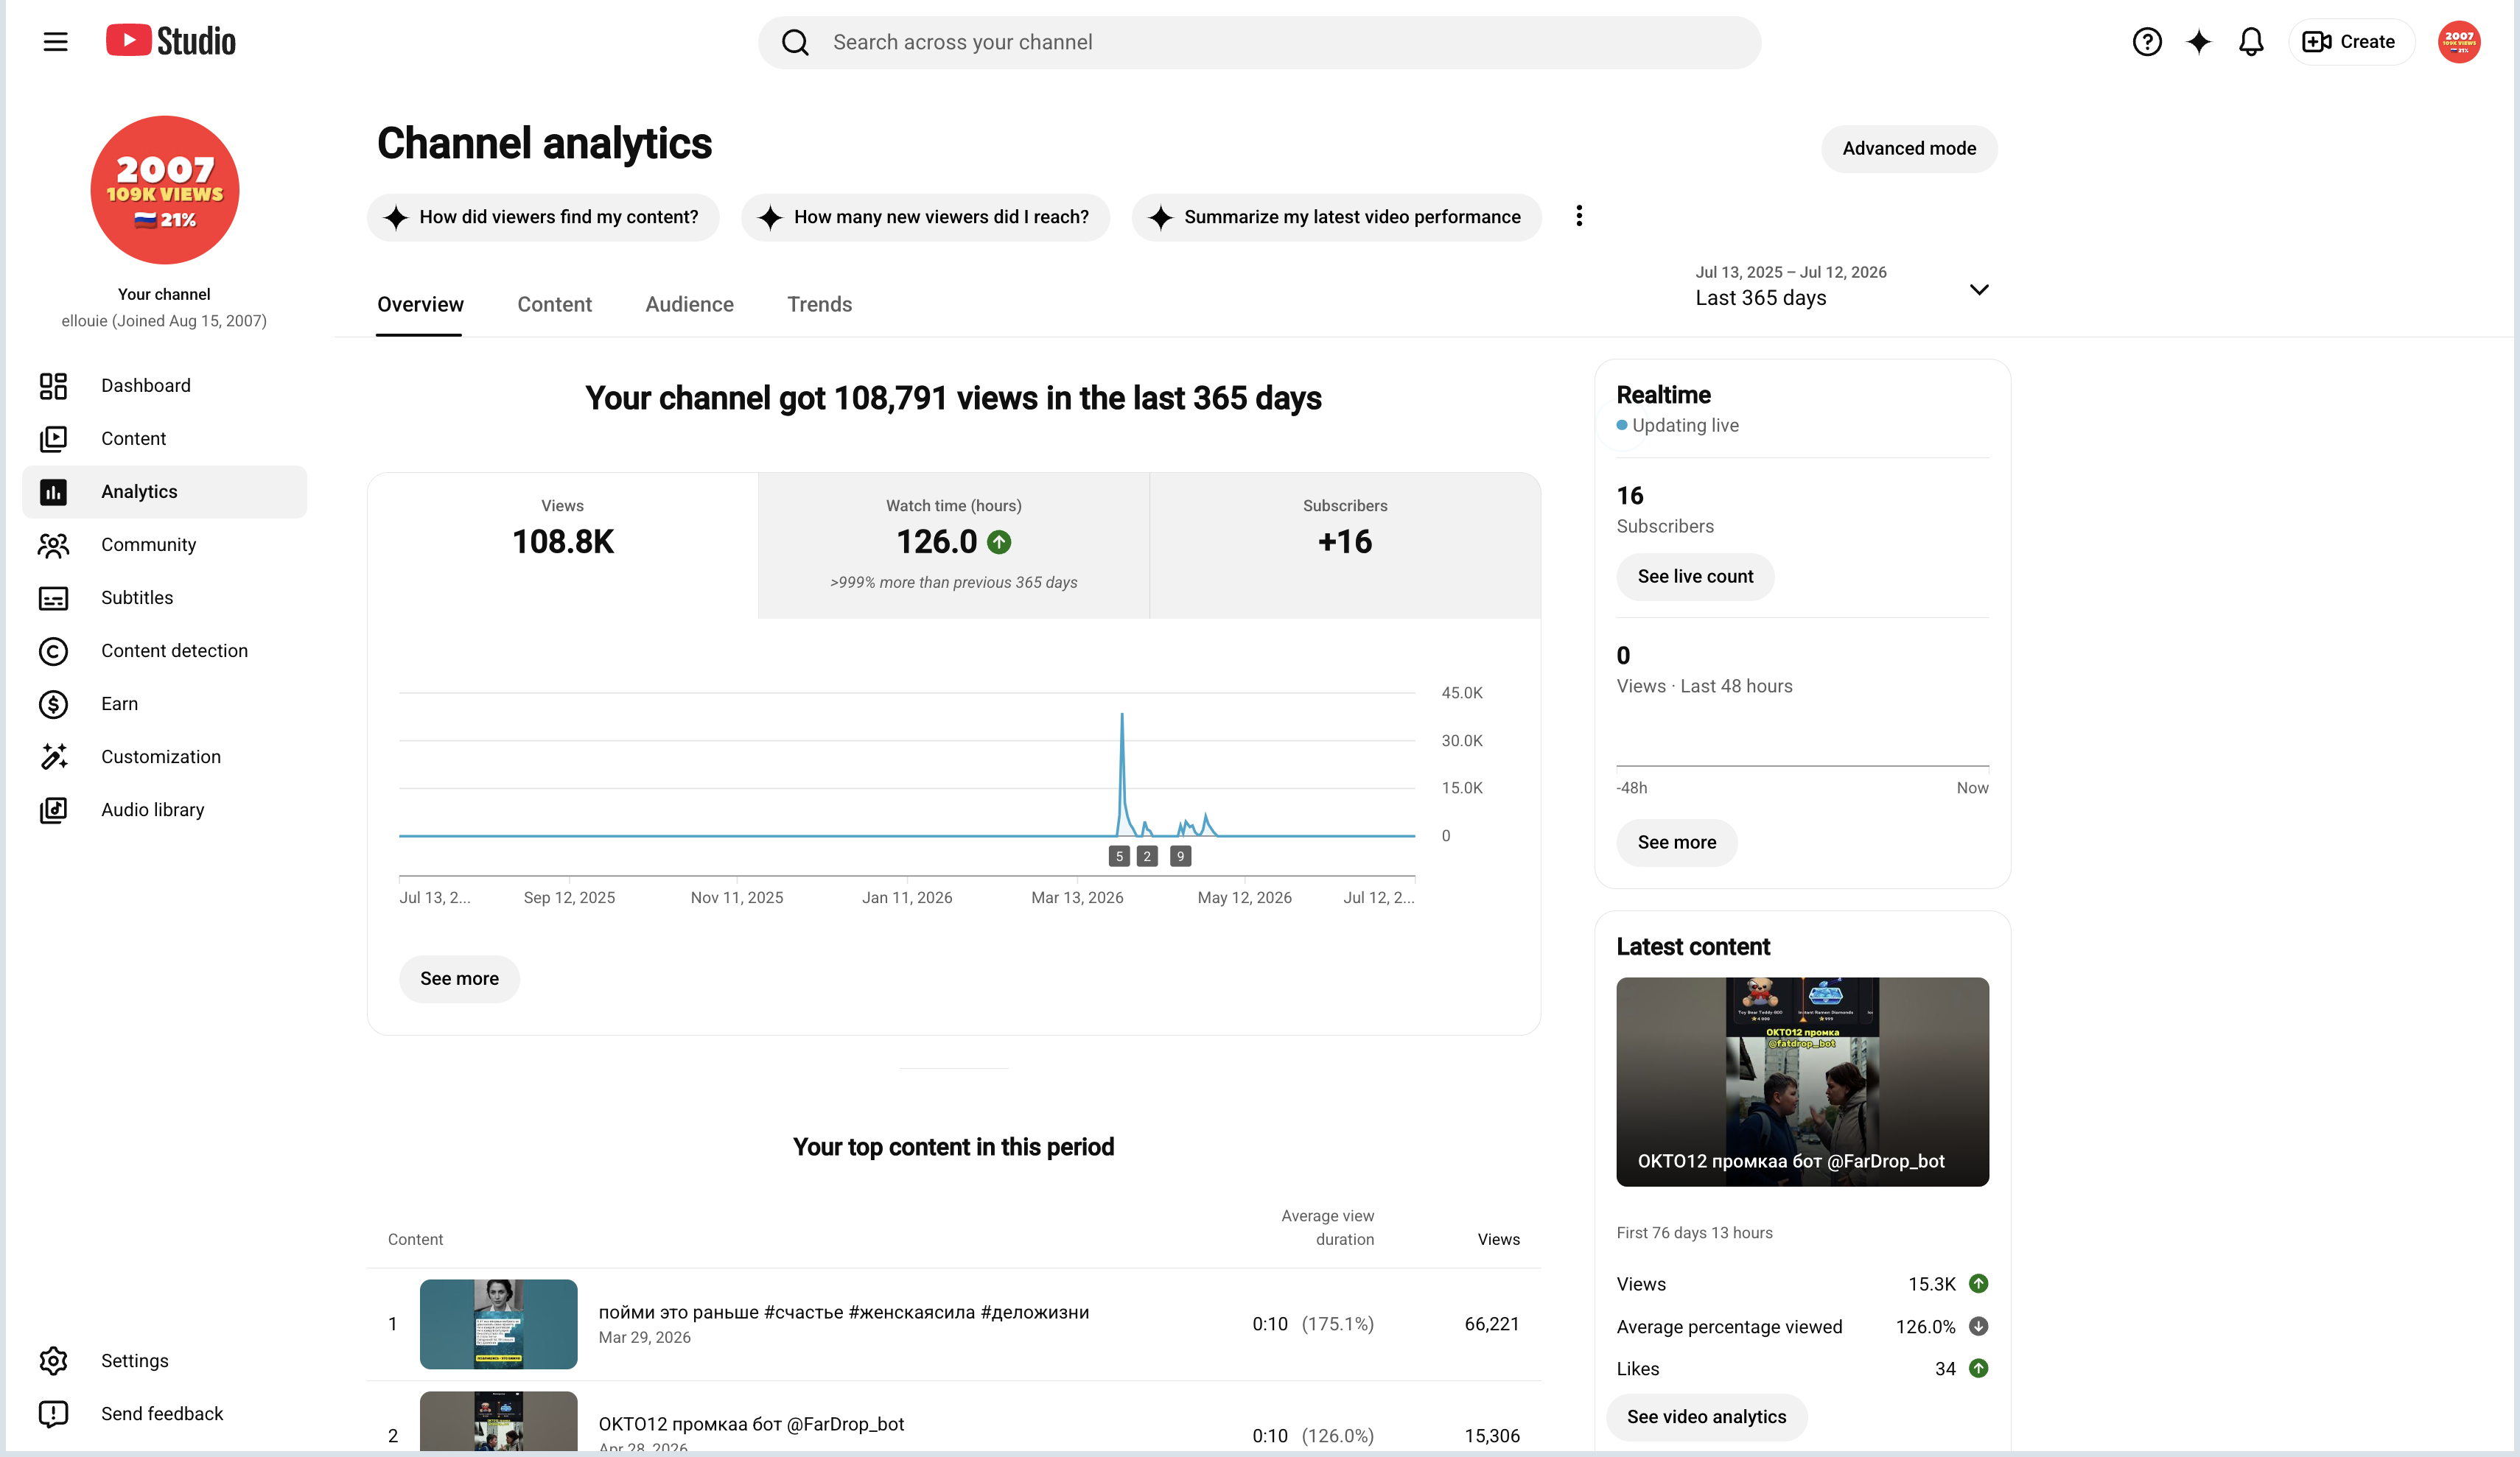Image resolution: width=2520 pixels, height=1457 pixels.
Task: Open thumbnail of OKTO12 video ranked 2
Action: (x=498, y=1422)
